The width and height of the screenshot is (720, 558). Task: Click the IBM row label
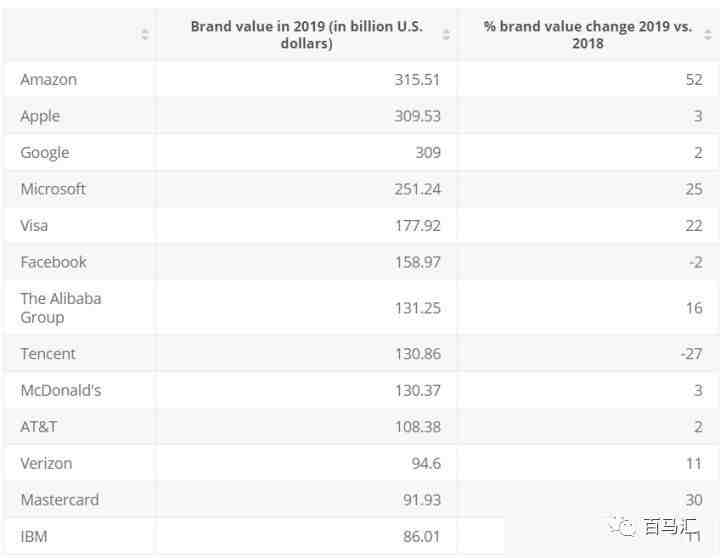(34, 536)
